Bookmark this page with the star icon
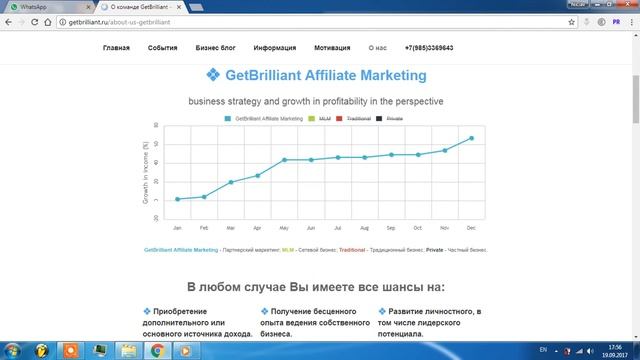 click(x=571, y=22)
